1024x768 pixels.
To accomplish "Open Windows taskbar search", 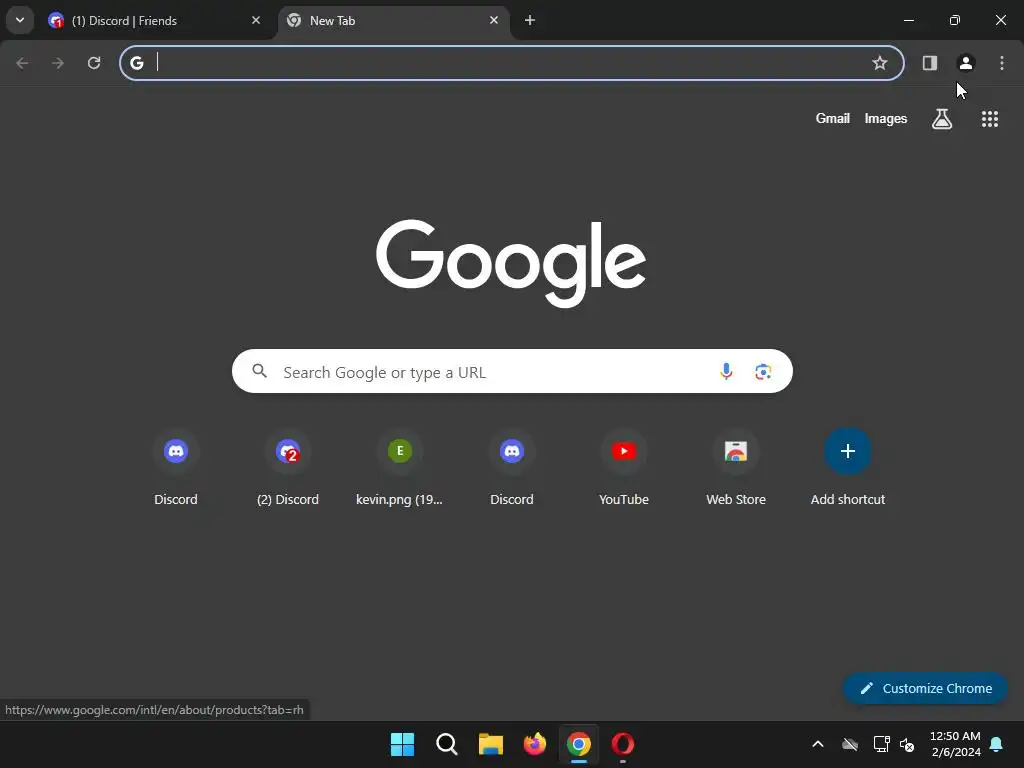I will [x=447, y=744].
